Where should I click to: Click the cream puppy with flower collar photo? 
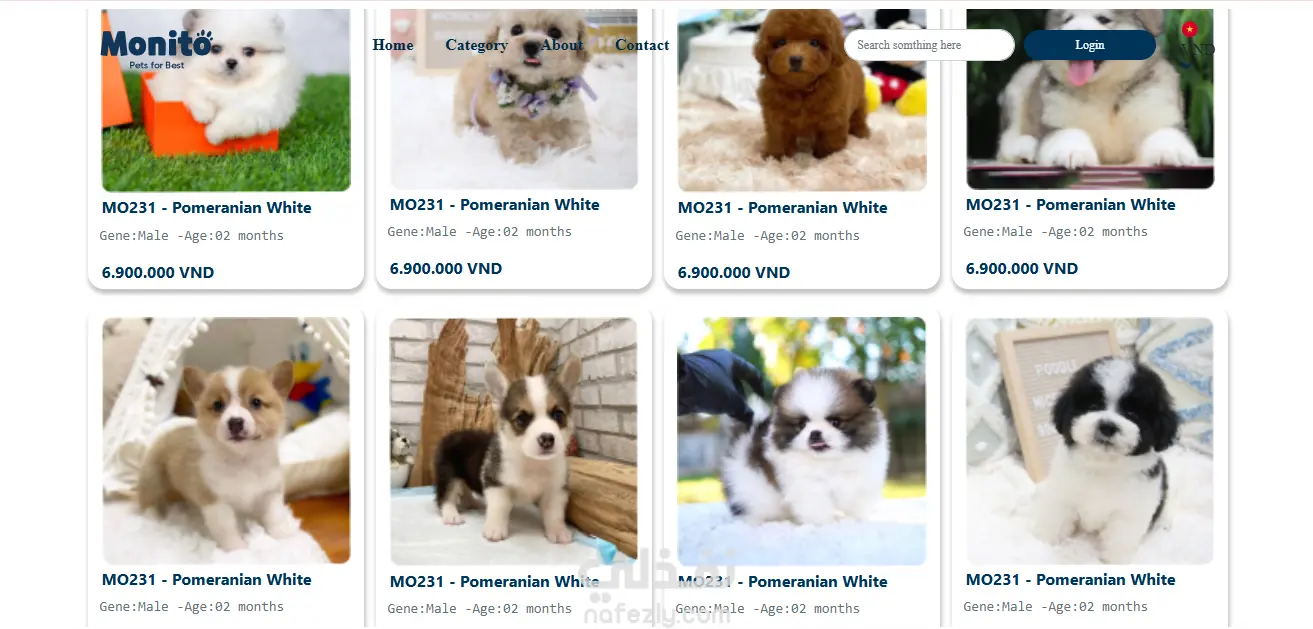[x=514, y=99]
